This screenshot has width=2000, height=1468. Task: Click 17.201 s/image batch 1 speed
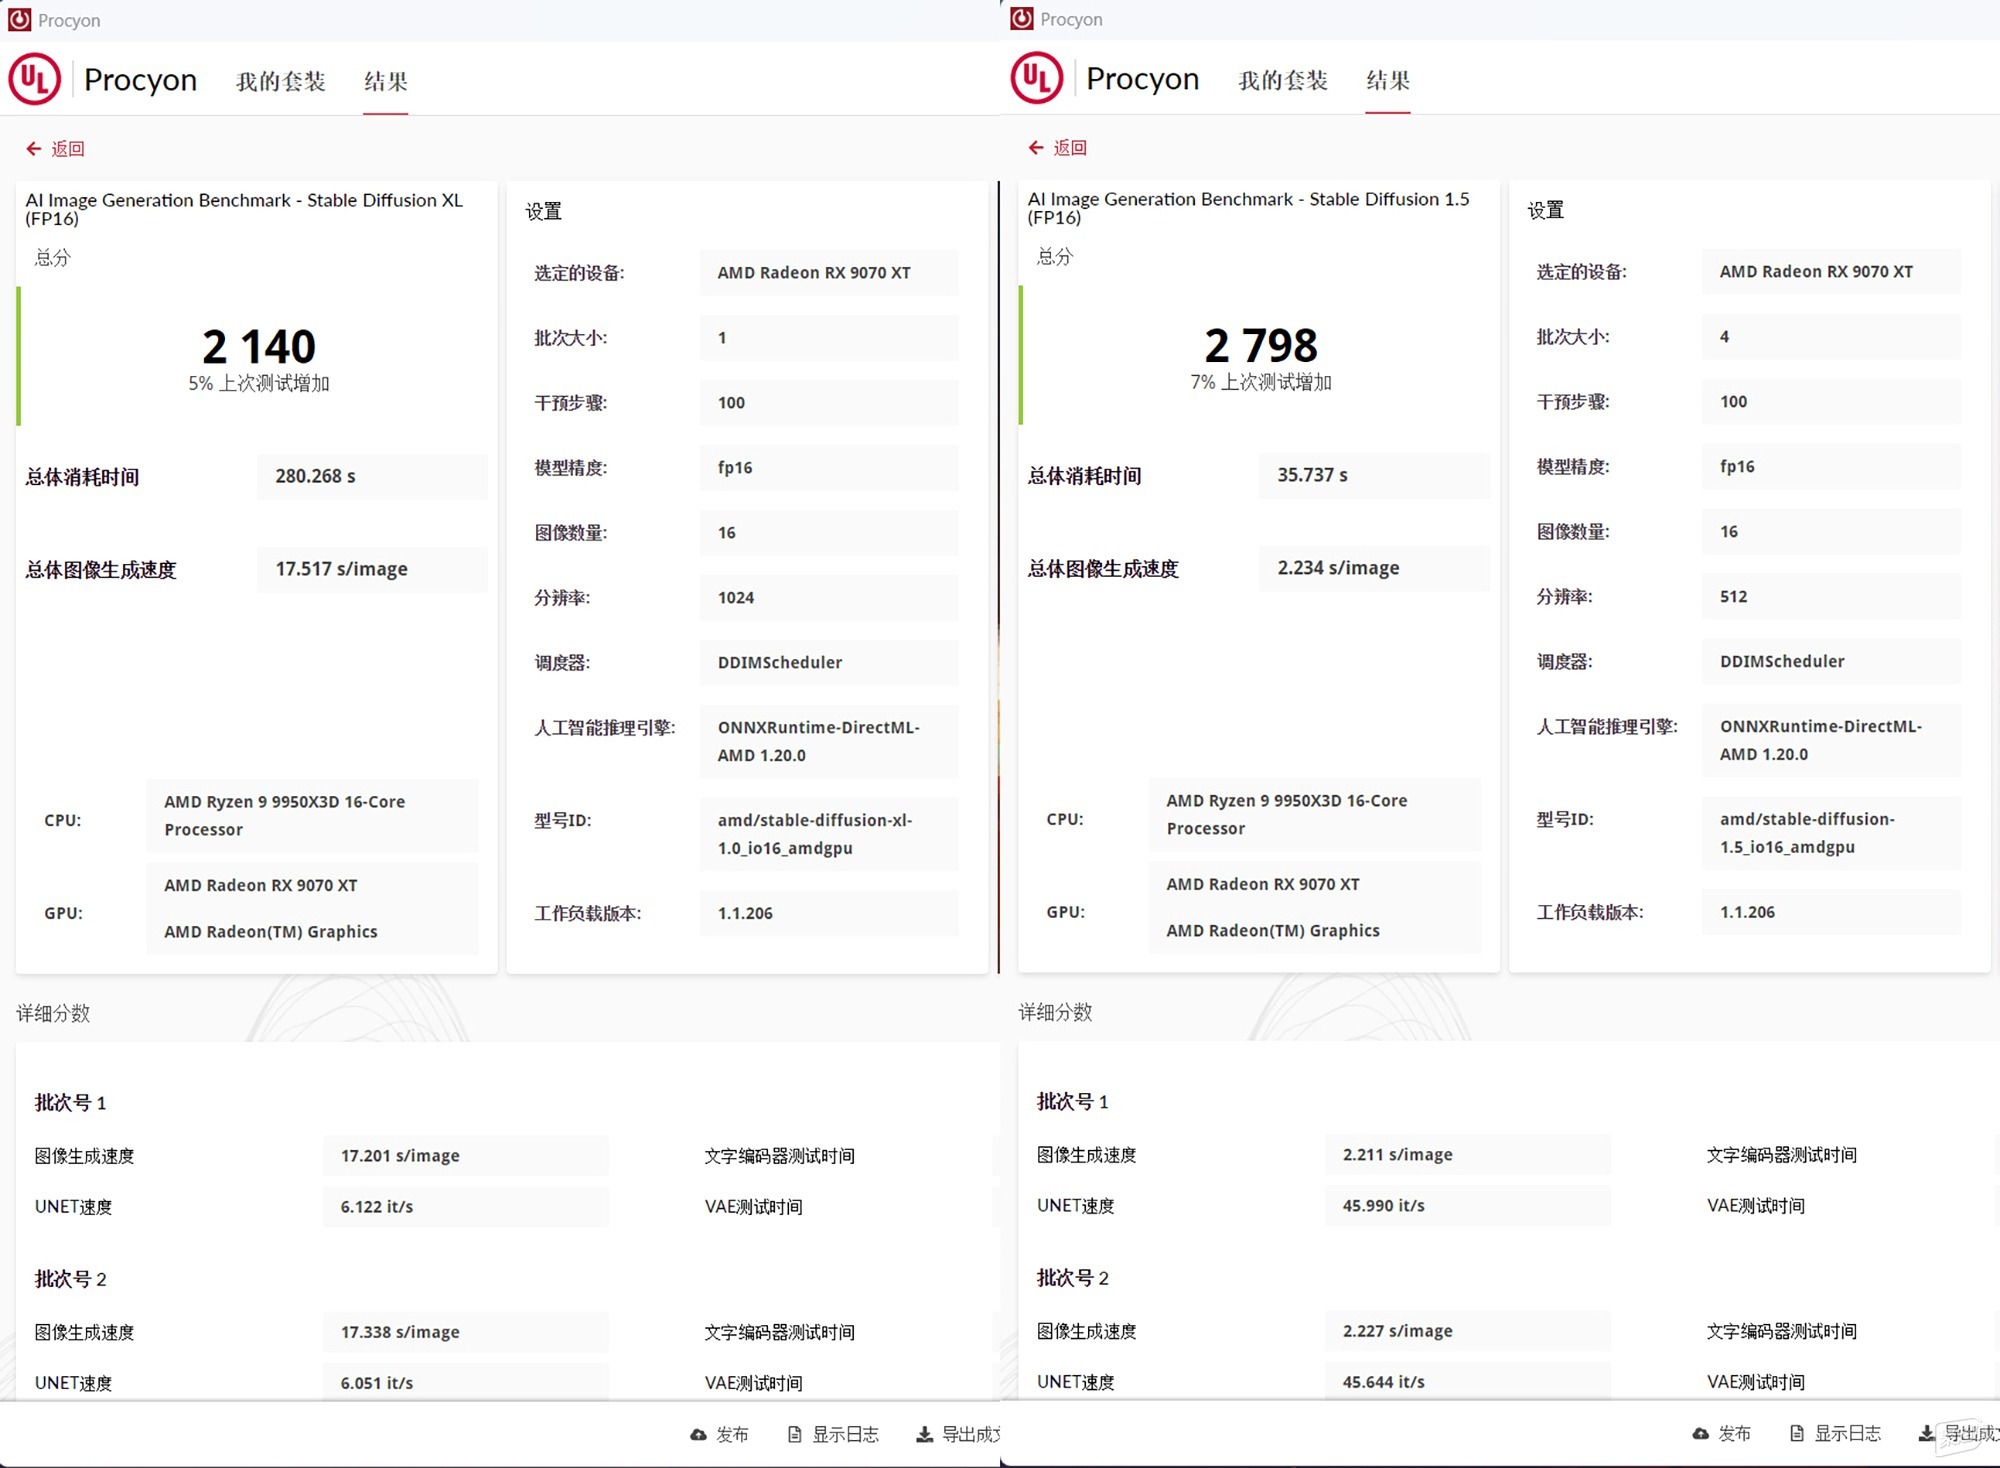[x=465, y=1156]
